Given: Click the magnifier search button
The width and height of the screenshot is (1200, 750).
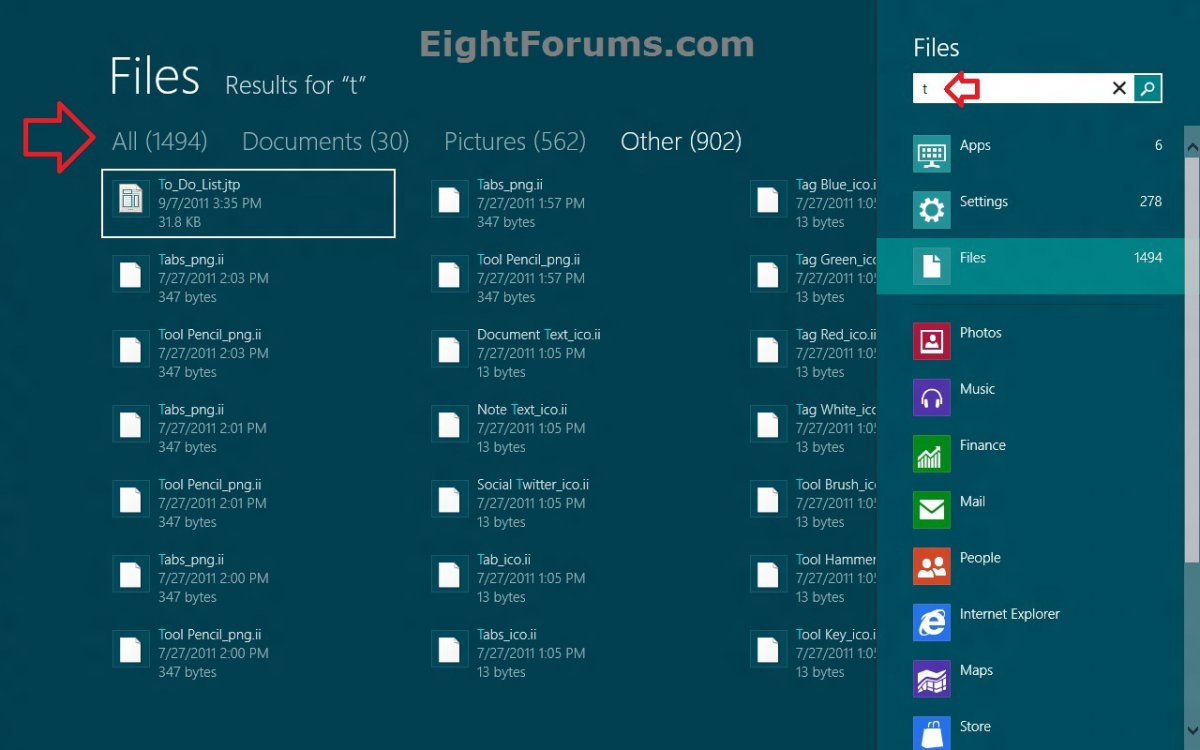Looking at the screenshot, I should 1148,88.
